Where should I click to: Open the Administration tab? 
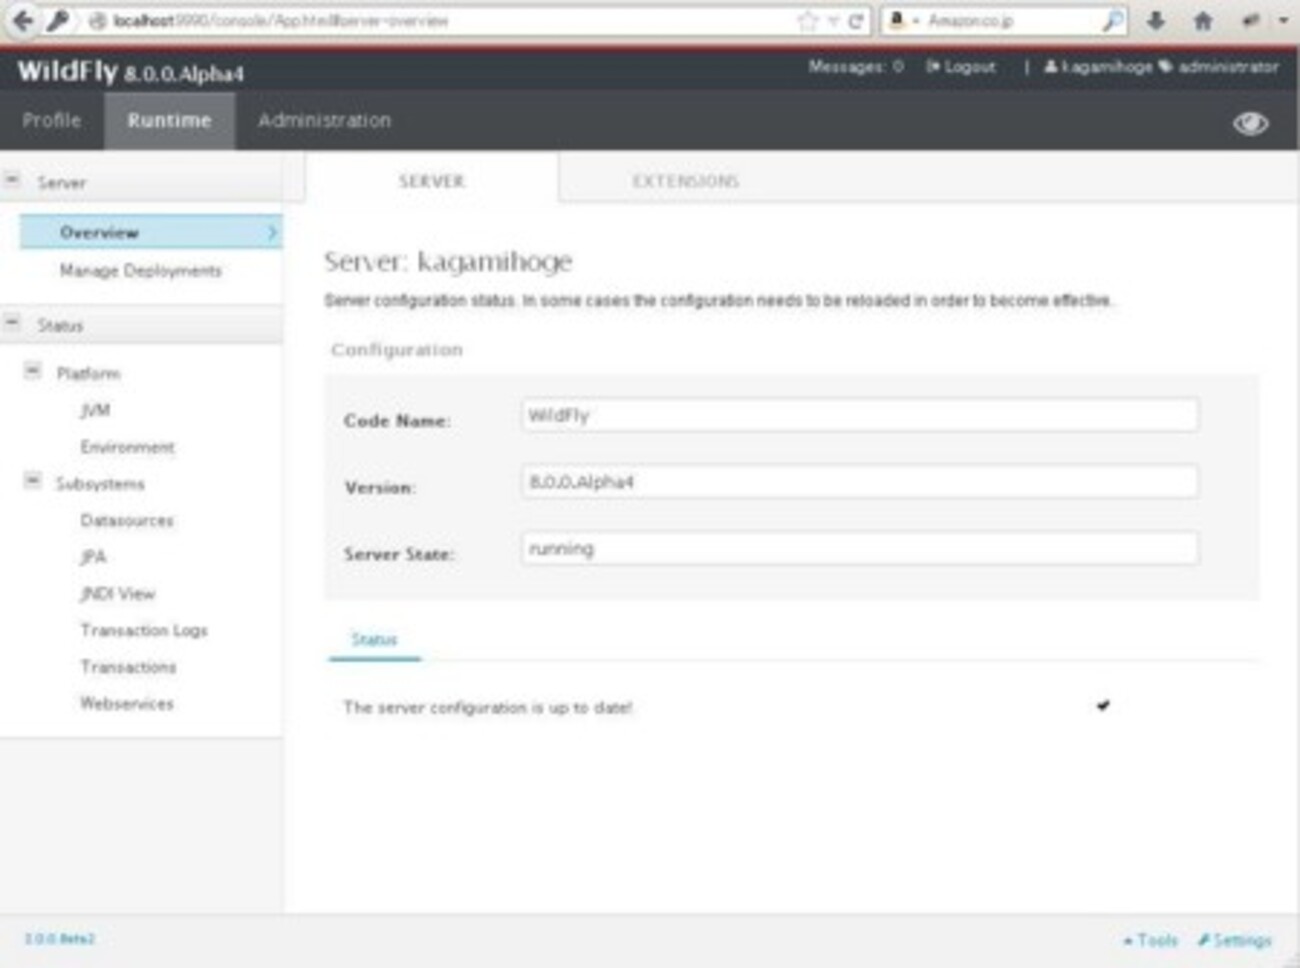click(325, 120)
